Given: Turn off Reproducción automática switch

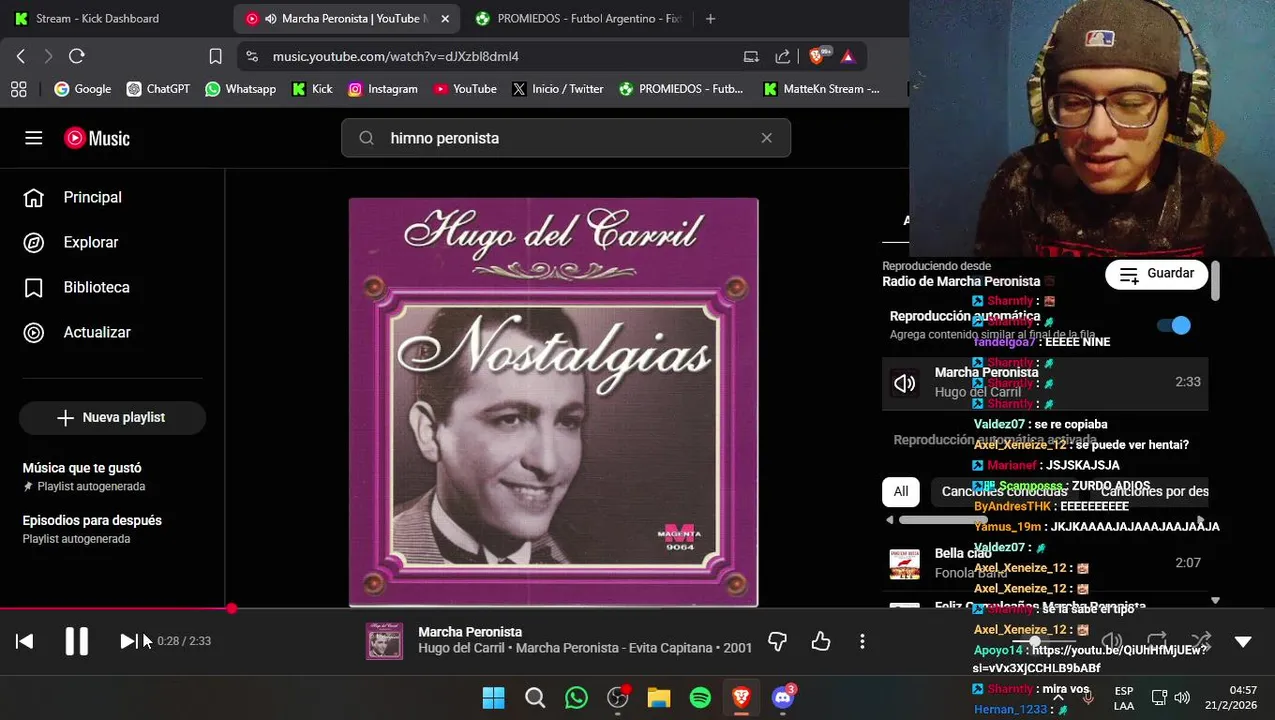Looking at the screenshot, I should [1174, 325].
